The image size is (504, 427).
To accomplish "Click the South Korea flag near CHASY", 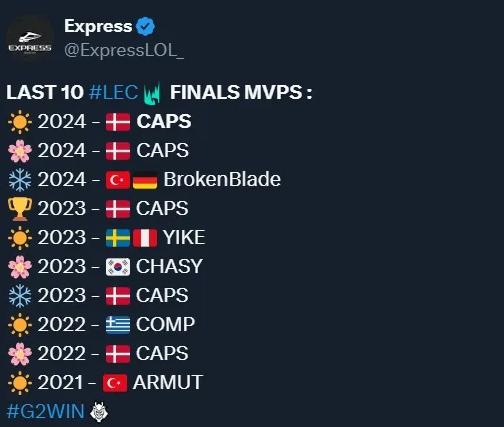I will tap(118, 267).
